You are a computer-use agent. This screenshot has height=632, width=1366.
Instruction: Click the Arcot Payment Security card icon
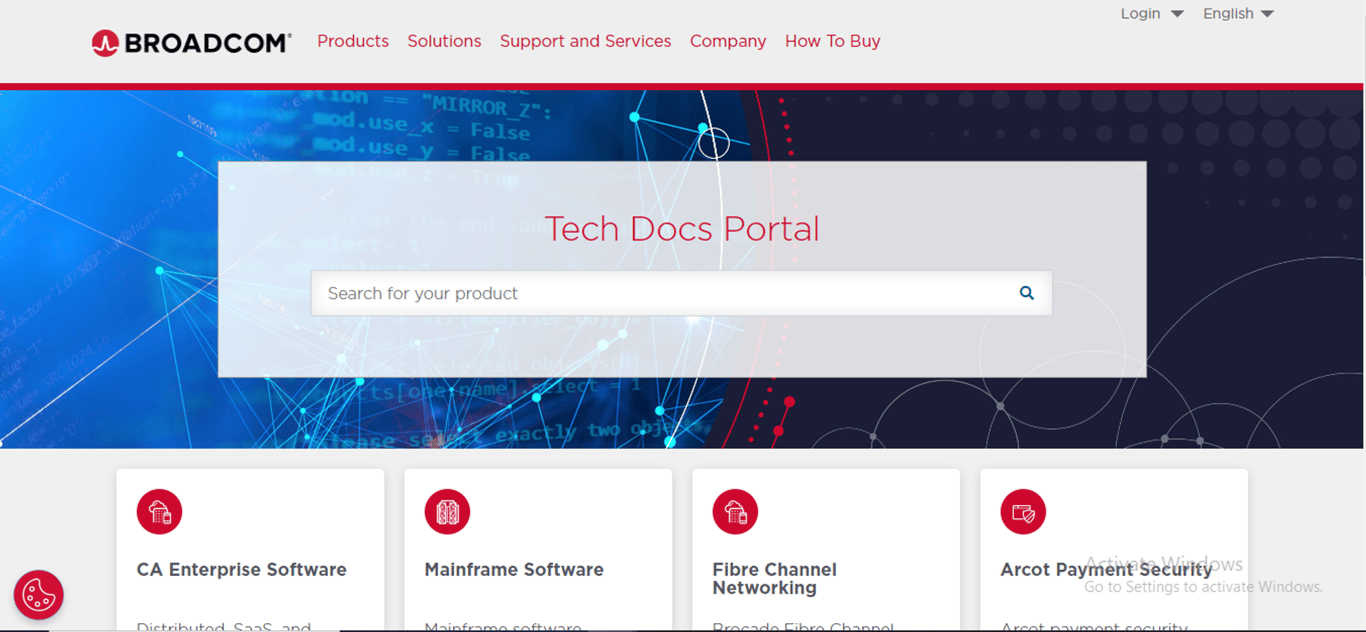click(x=1023, y=513)
